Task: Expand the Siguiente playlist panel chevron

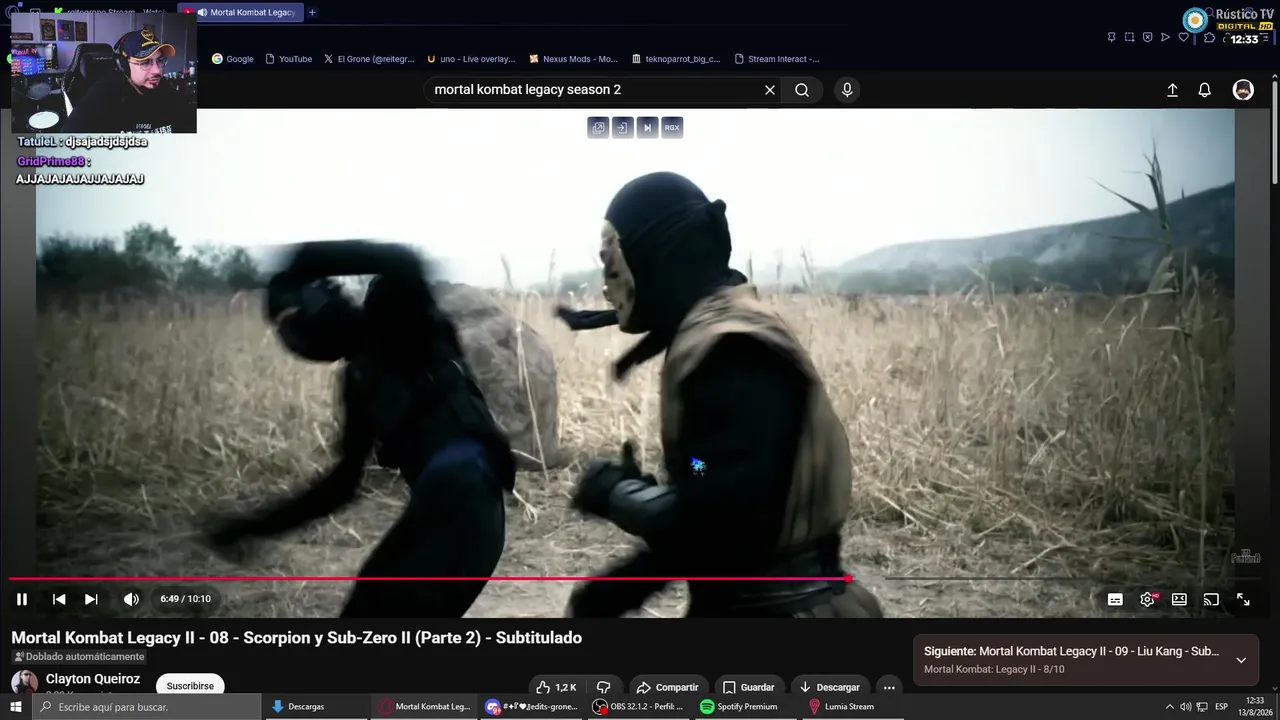Action: click(x=1241, y=660)
